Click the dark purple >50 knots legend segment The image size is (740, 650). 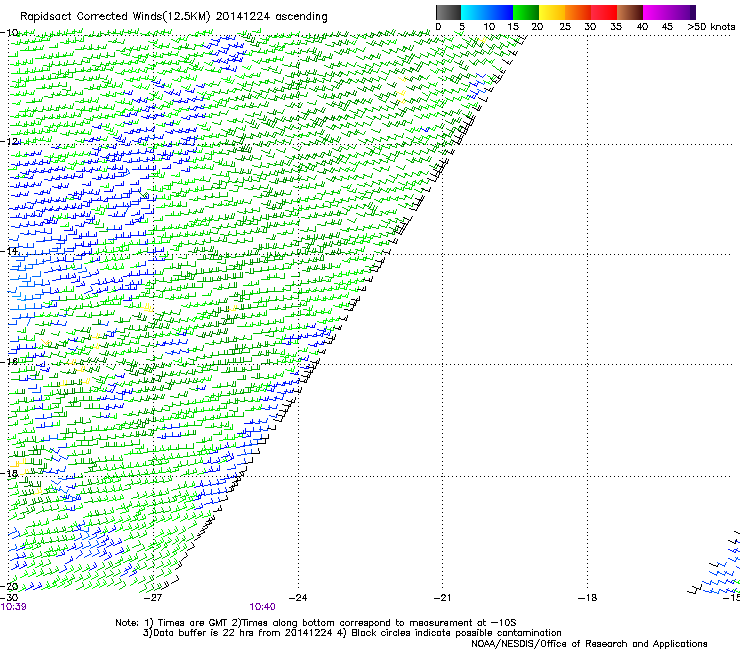(x=693, y=12)
